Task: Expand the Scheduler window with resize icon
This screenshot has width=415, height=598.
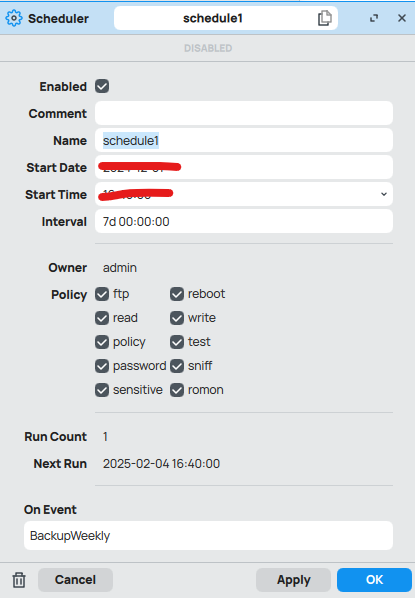Action: [x=374, y=18]
